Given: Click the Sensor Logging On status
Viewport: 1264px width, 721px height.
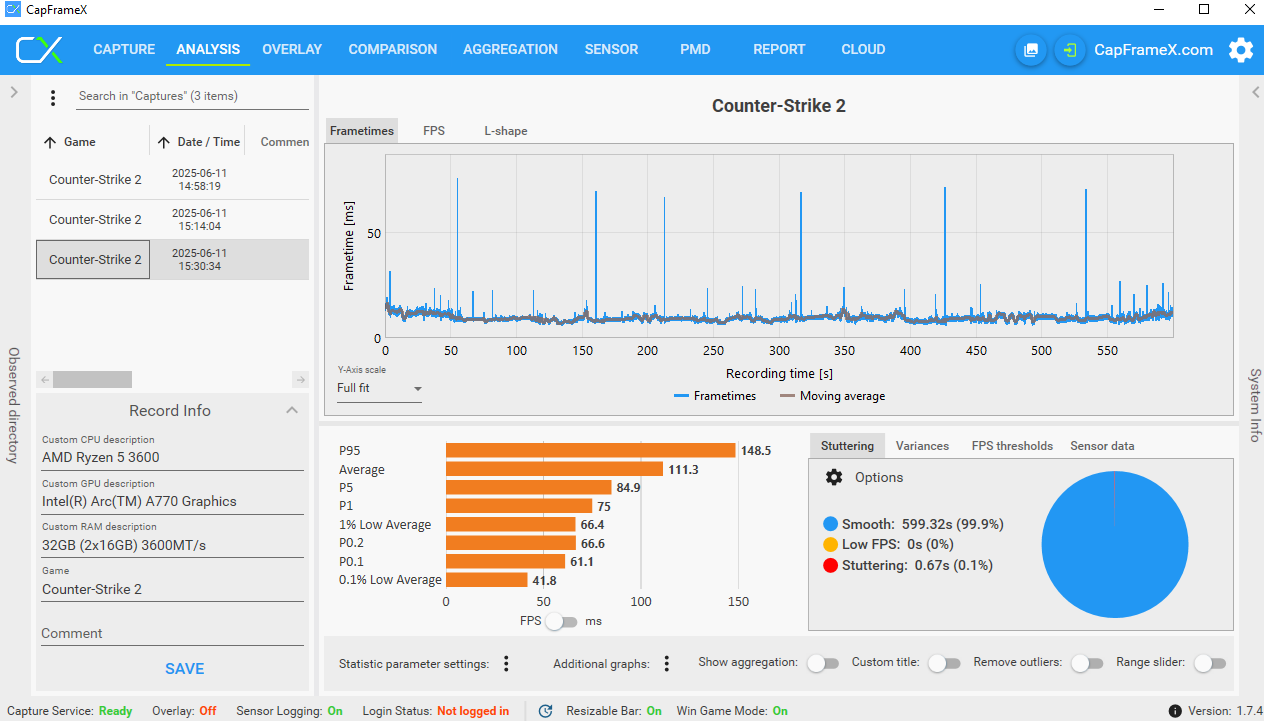Looking at the screenshot, I should (335, 711).
